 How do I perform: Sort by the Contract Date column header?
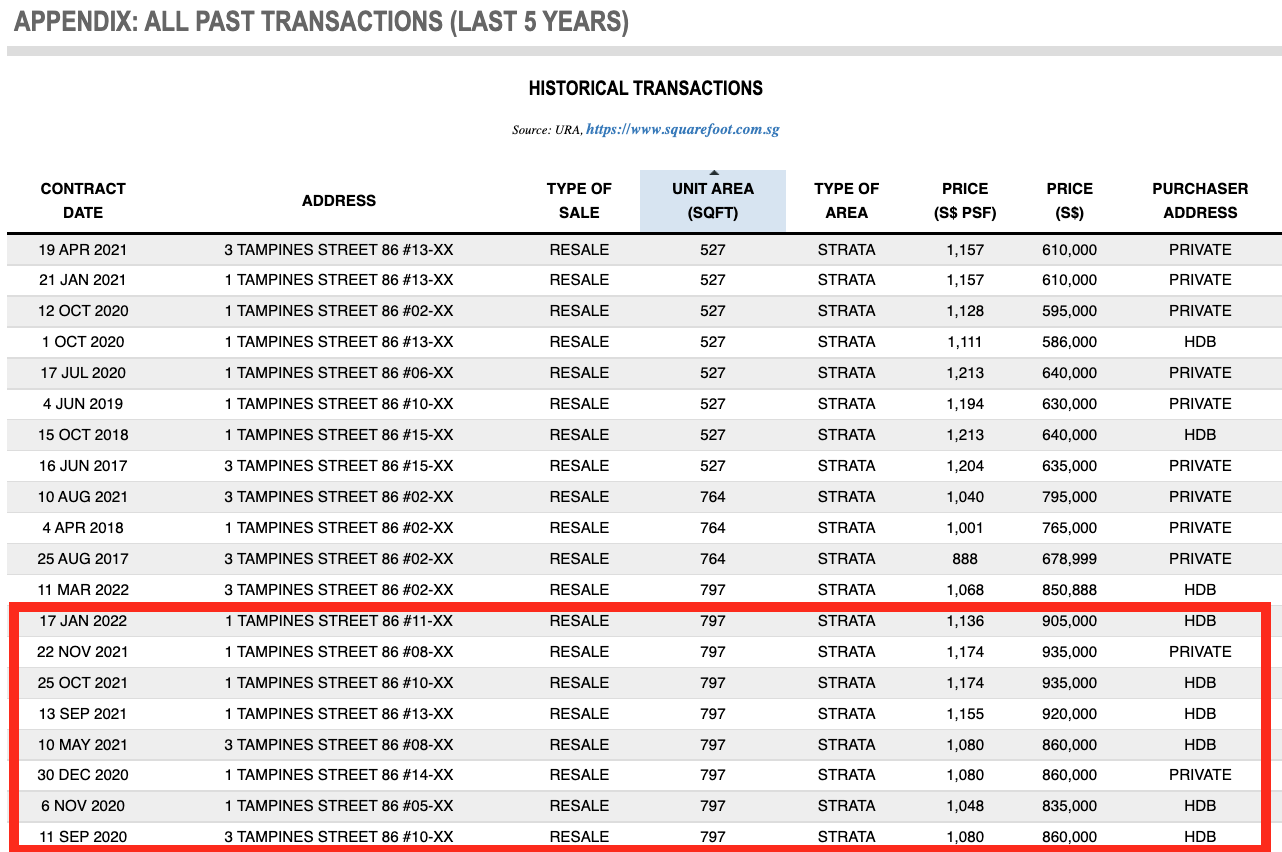(x=83, y=200)
